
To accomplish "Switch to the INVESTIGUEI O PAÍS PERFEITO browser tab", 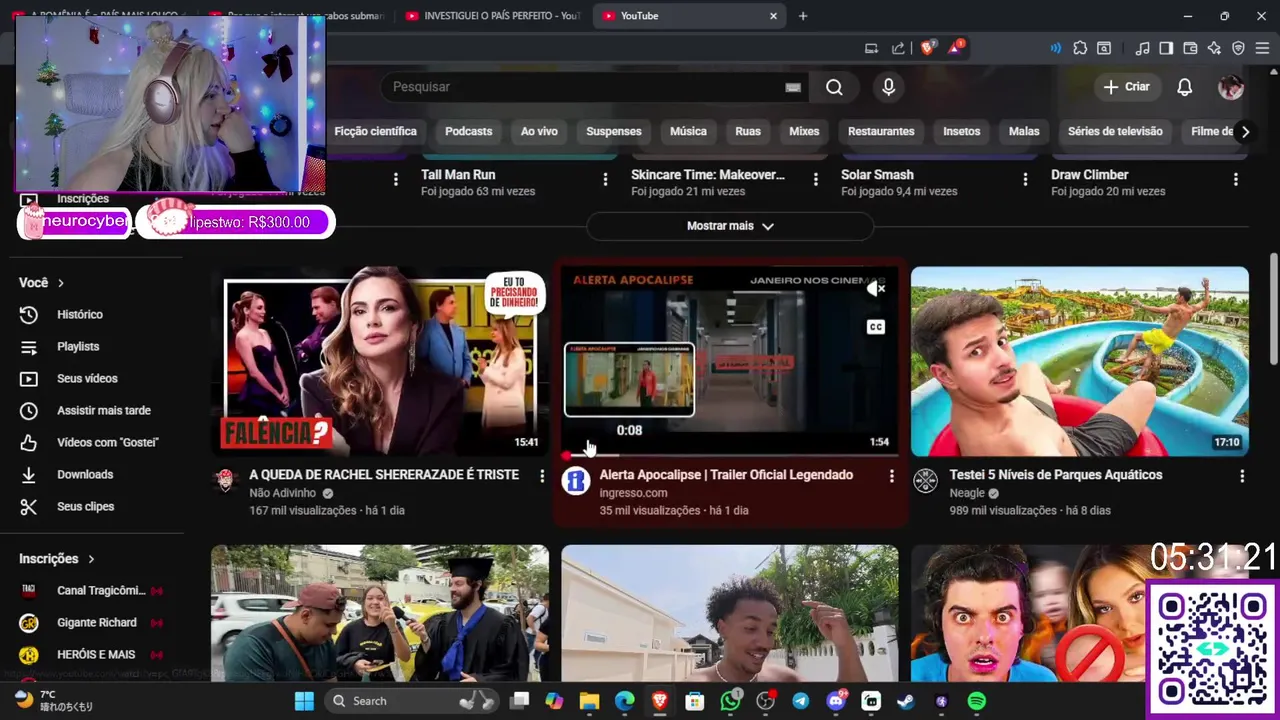I will click(x=493, y=16).
